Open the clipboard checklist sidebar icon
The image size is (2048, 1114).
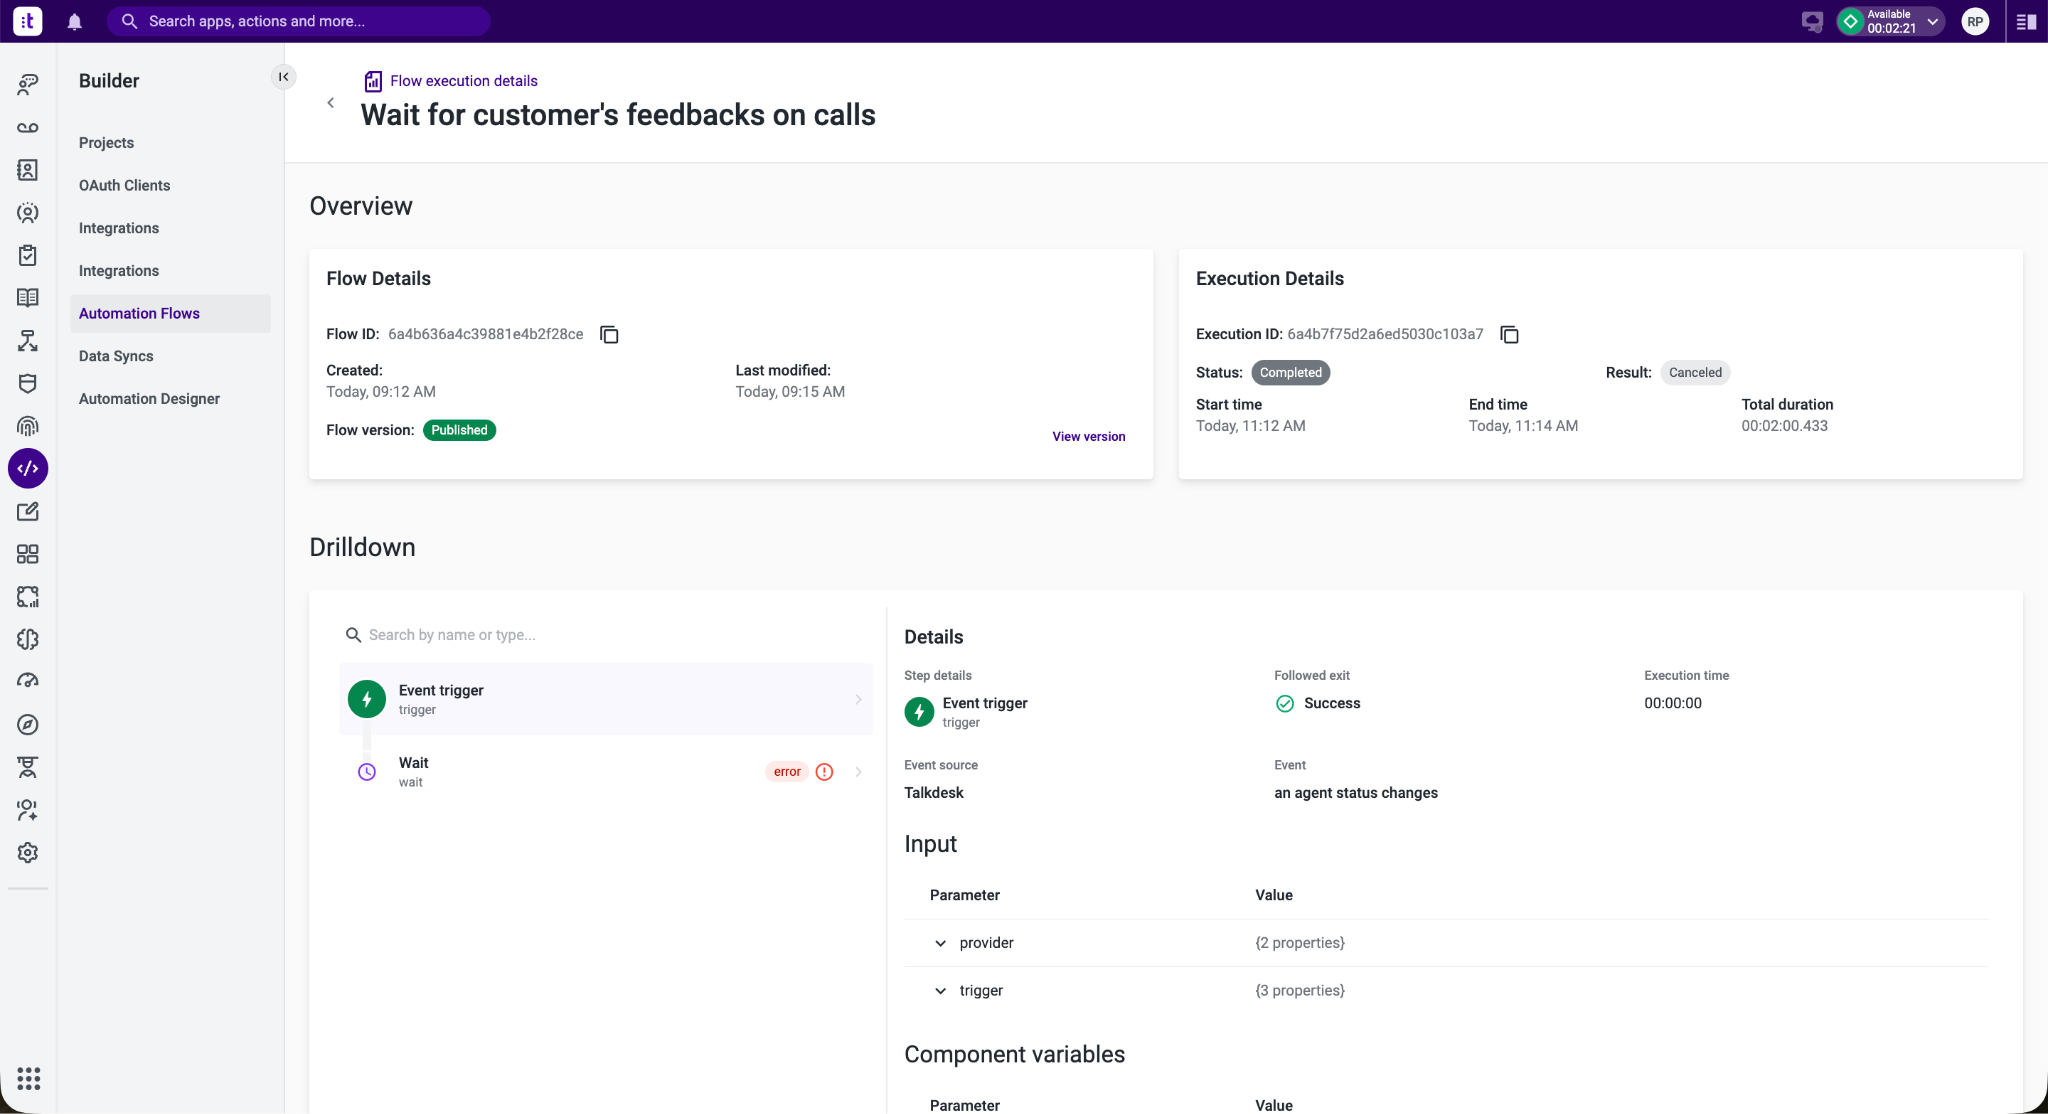[x=28, y=255]
